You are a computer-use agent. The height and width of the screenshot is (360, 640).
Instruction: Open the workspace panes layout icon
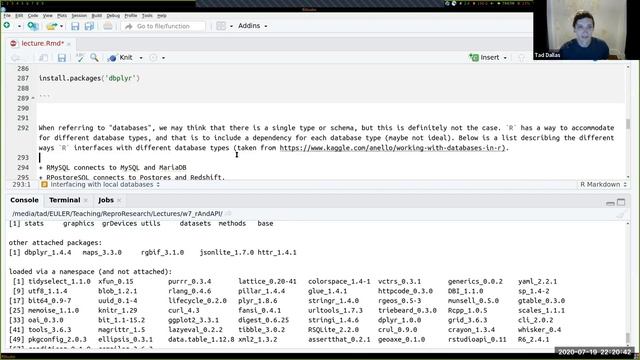pyautogui.click(x=221, y=26)
